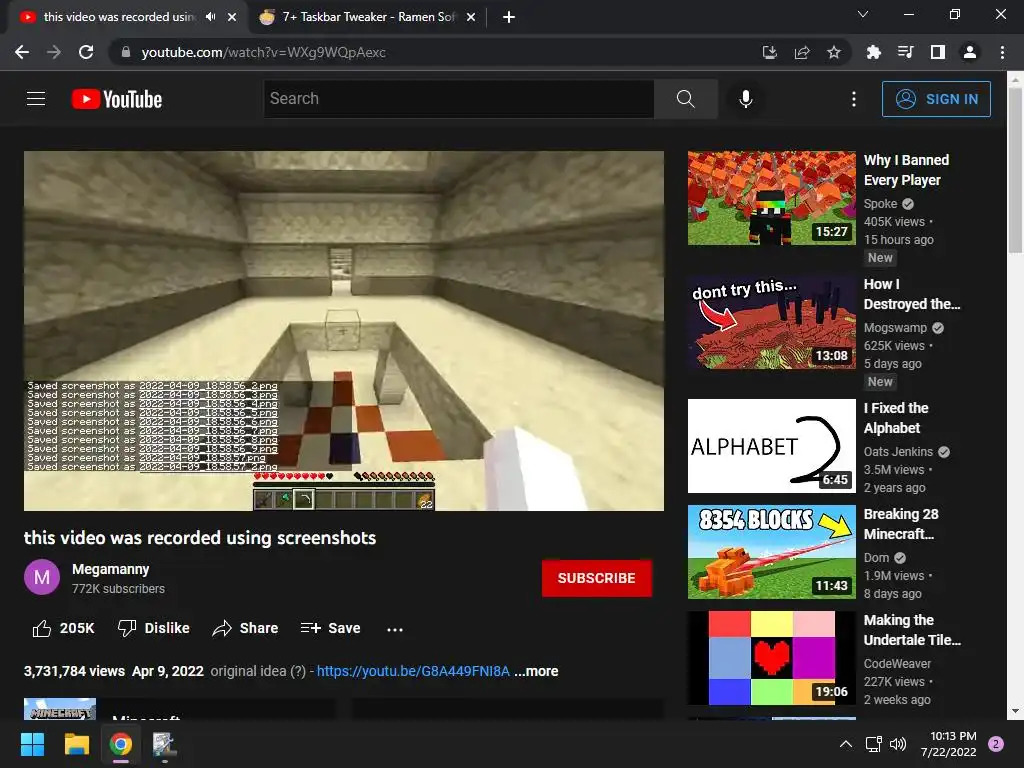Image resolution: width=1024 pixels, height=768 pixels.
Task: Switch to 7+ Taskbar Tweaker tab
Action: click(368, 17)
